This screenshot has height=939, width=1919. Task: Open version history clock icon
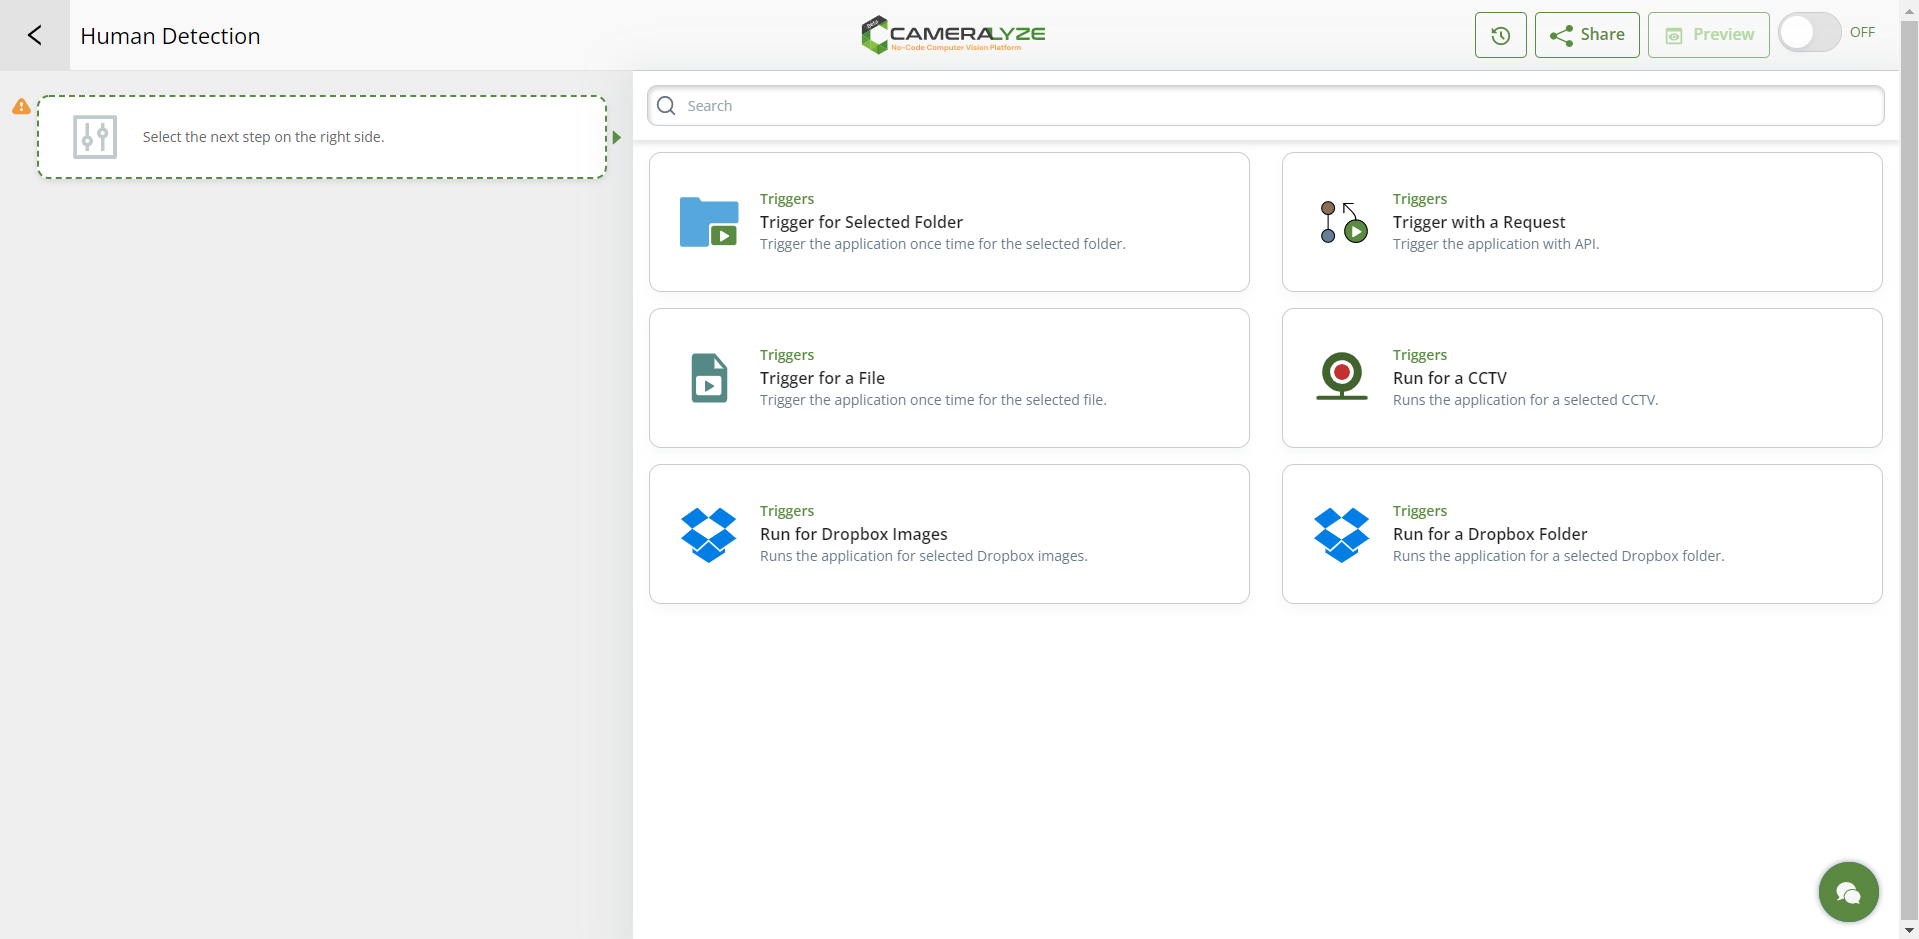(x=1500, y=35)
